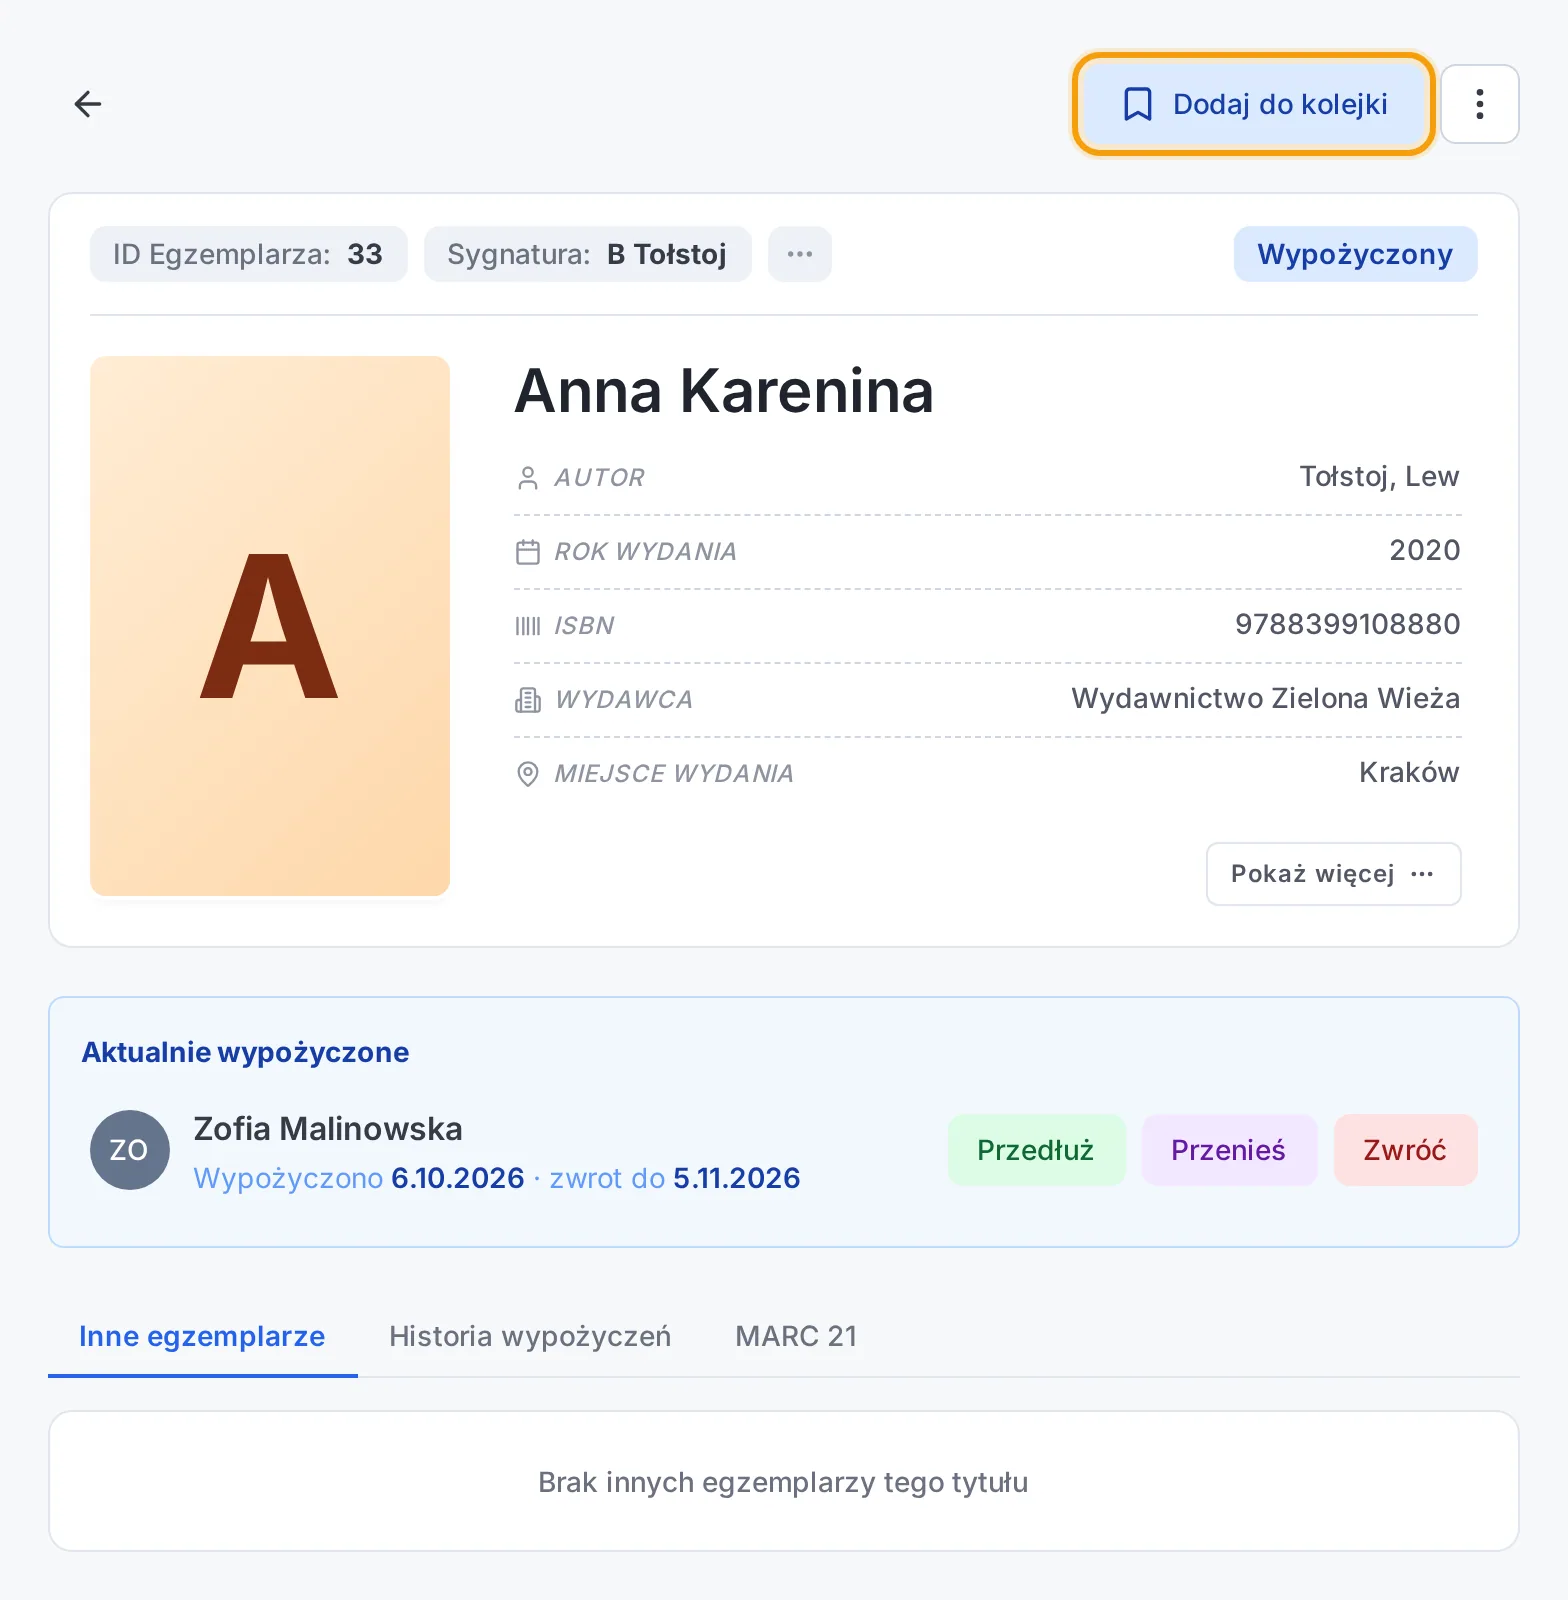Click the ID Egzemplarza 33 chip
This screenshot has height=1600, width=1568.
click(248, 254)
